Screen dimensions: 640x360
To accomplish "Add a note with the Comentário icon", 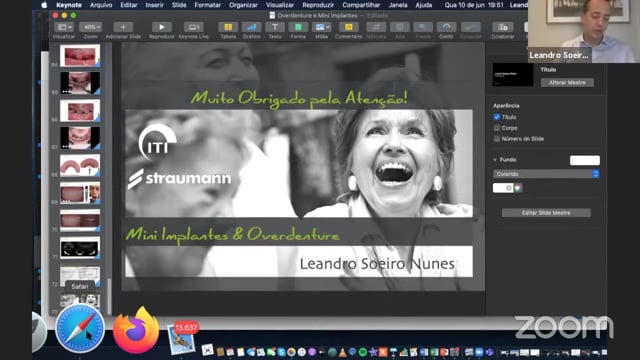I will pyautogui.click(x=349, y=27).
